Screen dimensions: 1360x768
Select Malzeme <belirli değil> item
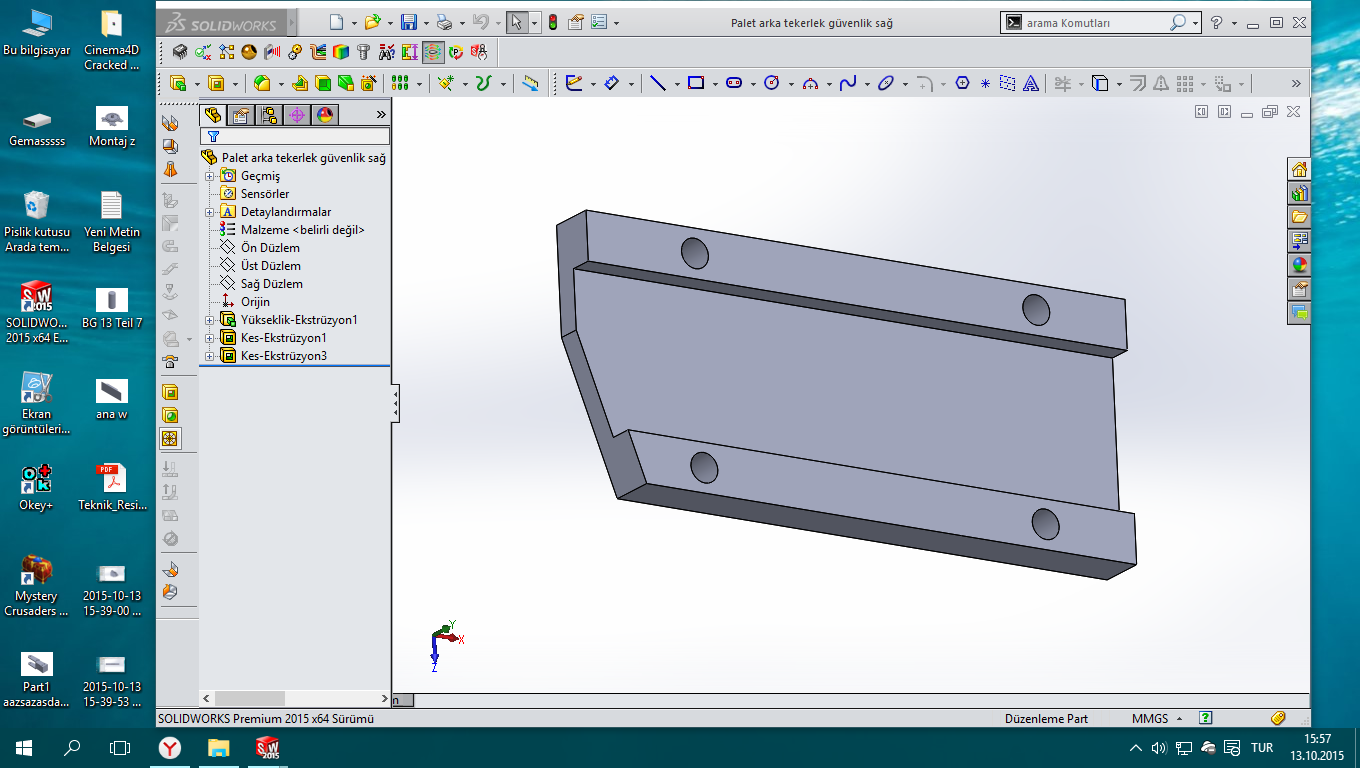pyautogui.click(x=303, y=230)
